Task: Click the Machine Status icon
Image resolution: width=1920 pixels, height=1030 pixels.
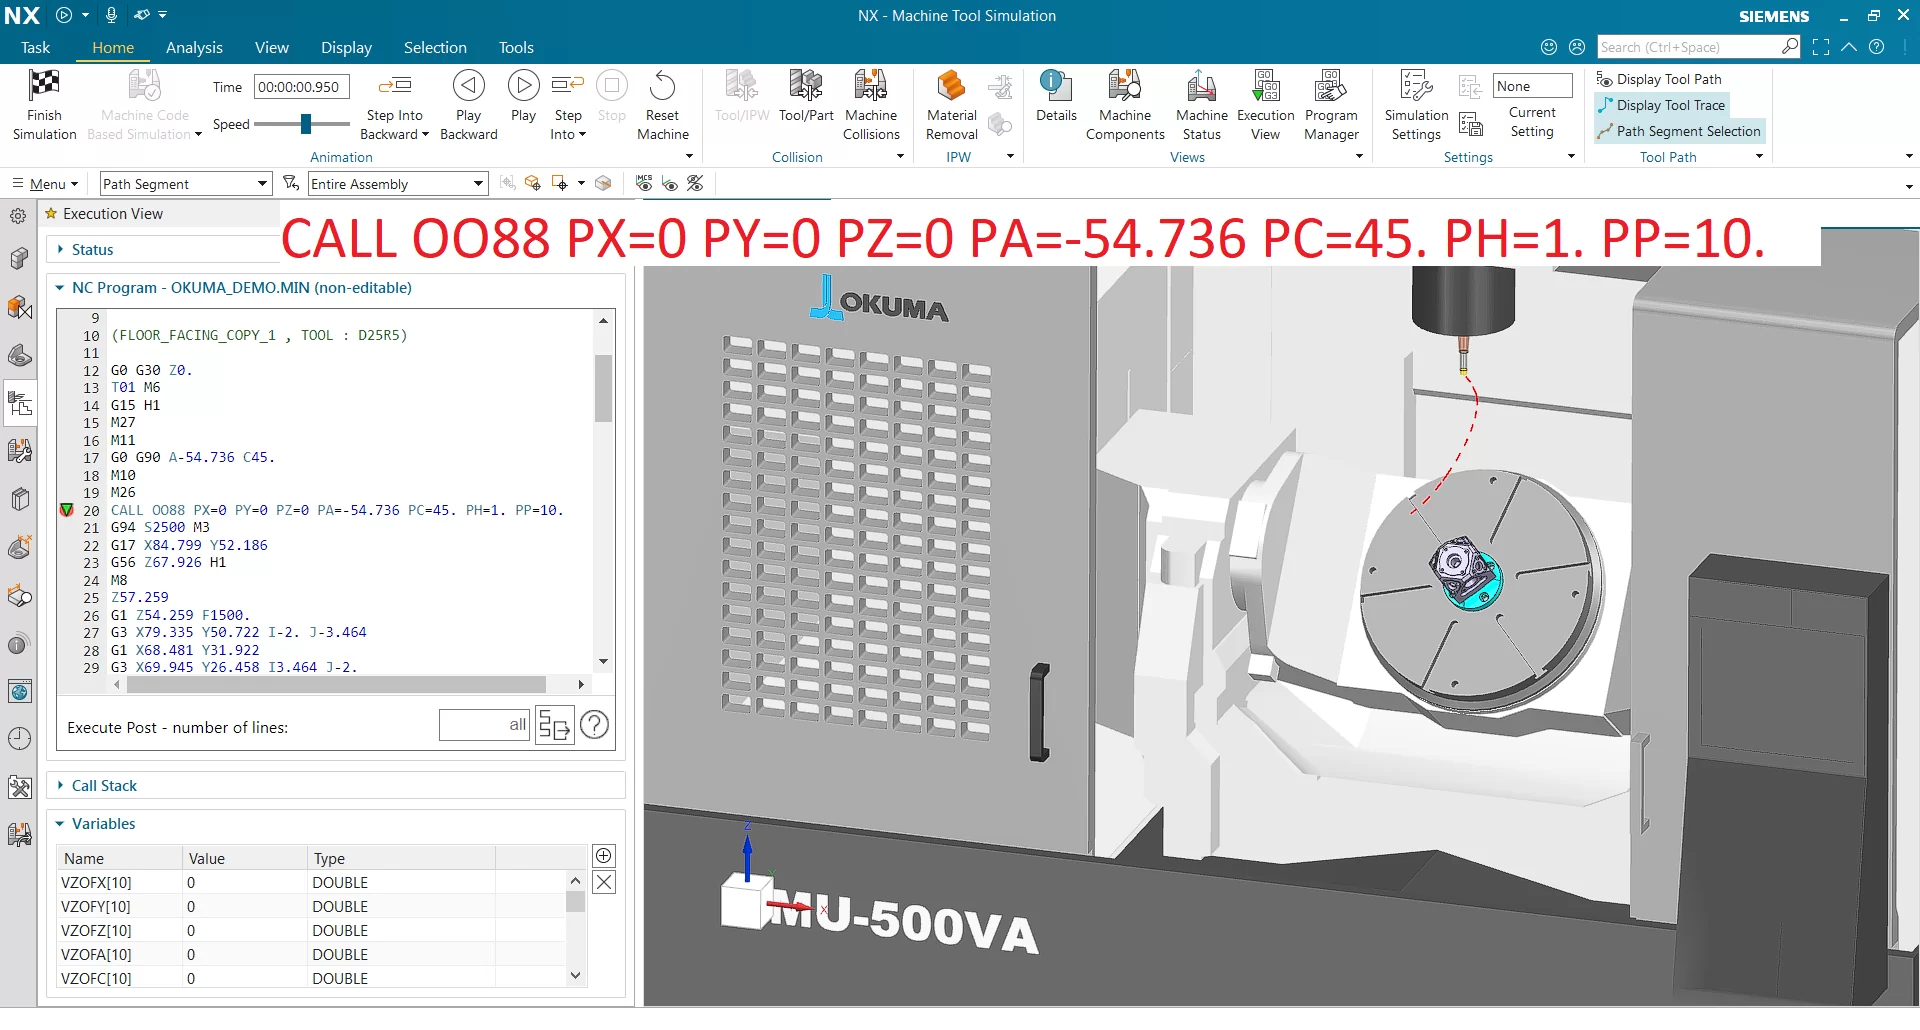Action: point(1201,86)
